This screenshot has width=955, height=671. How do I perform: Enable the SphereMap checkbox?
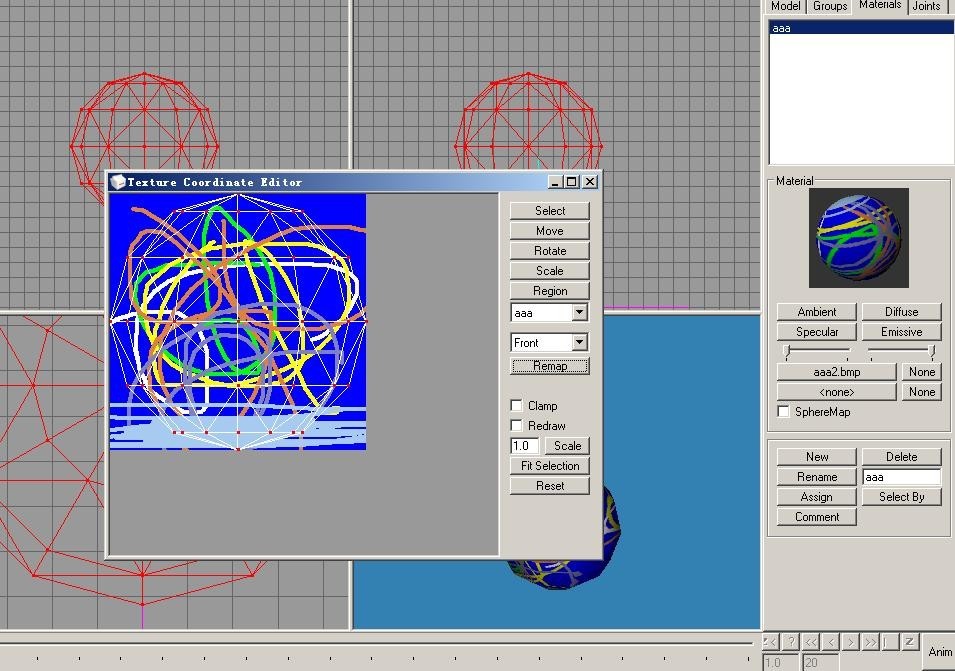(784, 412)
